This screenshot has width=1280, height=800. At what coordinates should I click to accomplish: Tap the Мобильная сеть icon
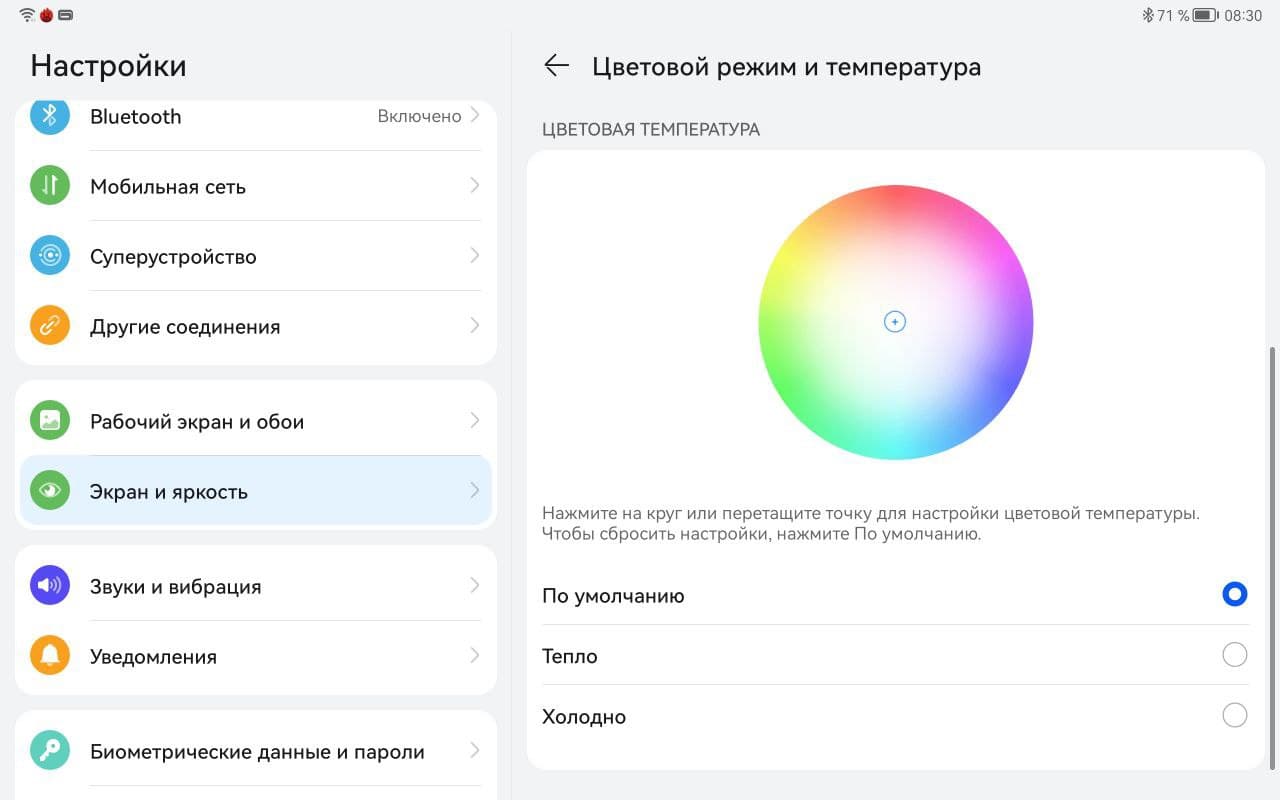pos(50,186)
